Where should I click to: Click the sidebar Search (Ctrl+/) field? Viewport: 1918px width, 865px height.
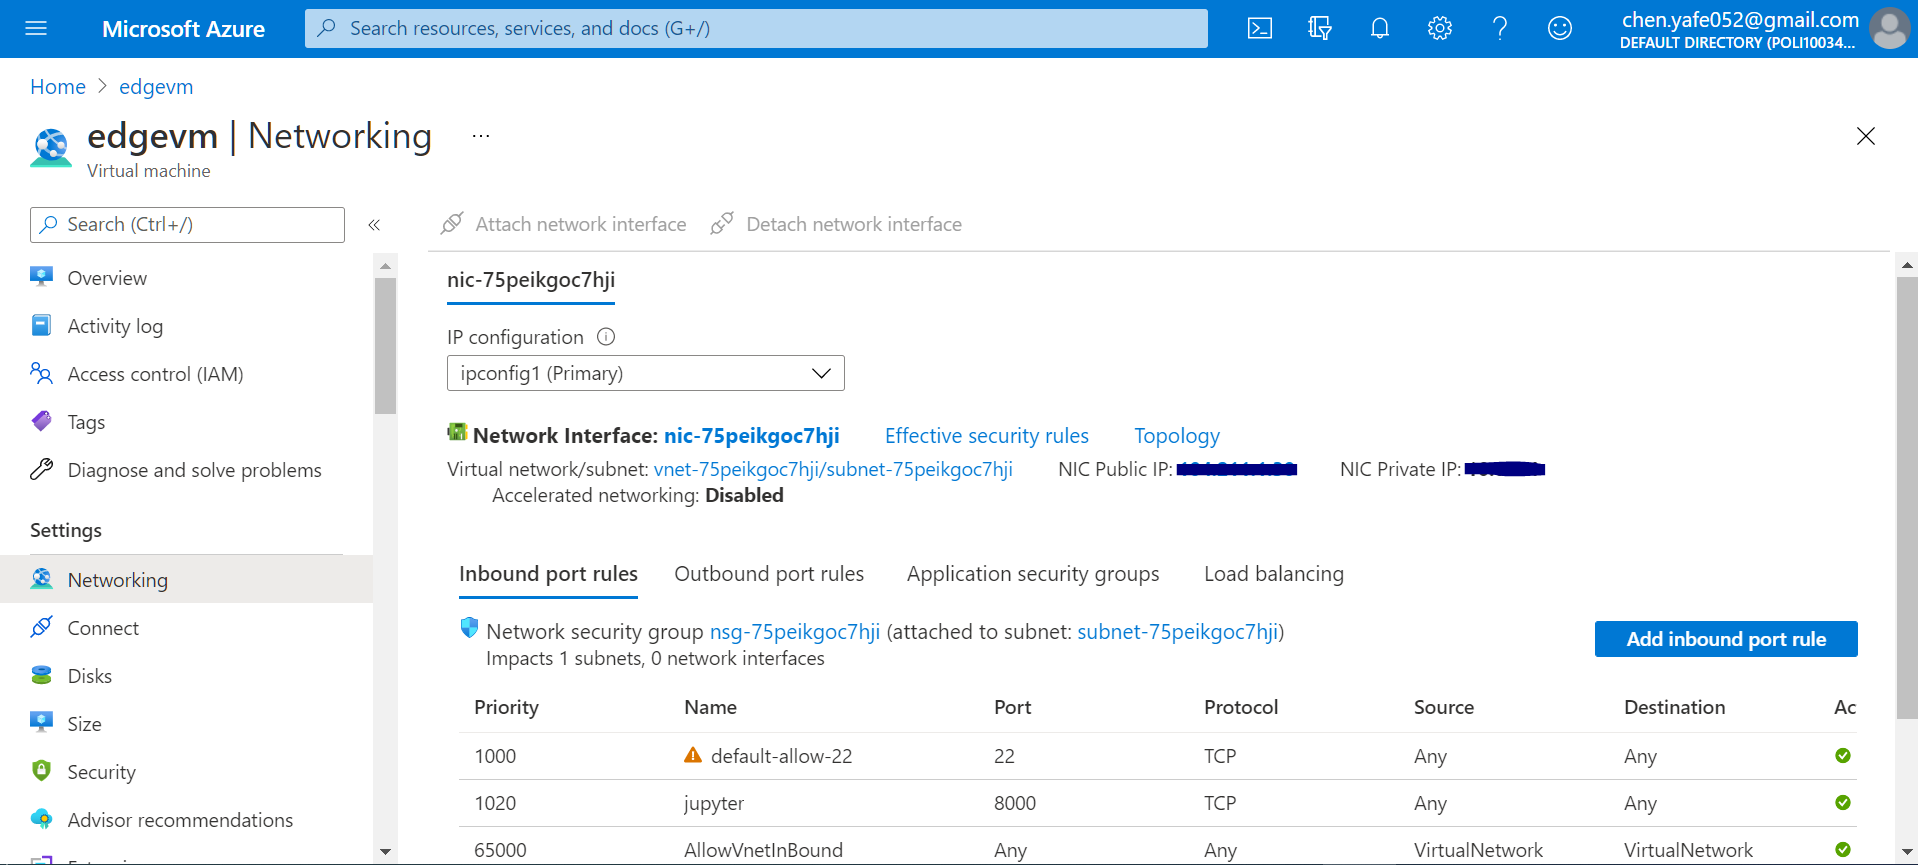click(x=187, y=225)
